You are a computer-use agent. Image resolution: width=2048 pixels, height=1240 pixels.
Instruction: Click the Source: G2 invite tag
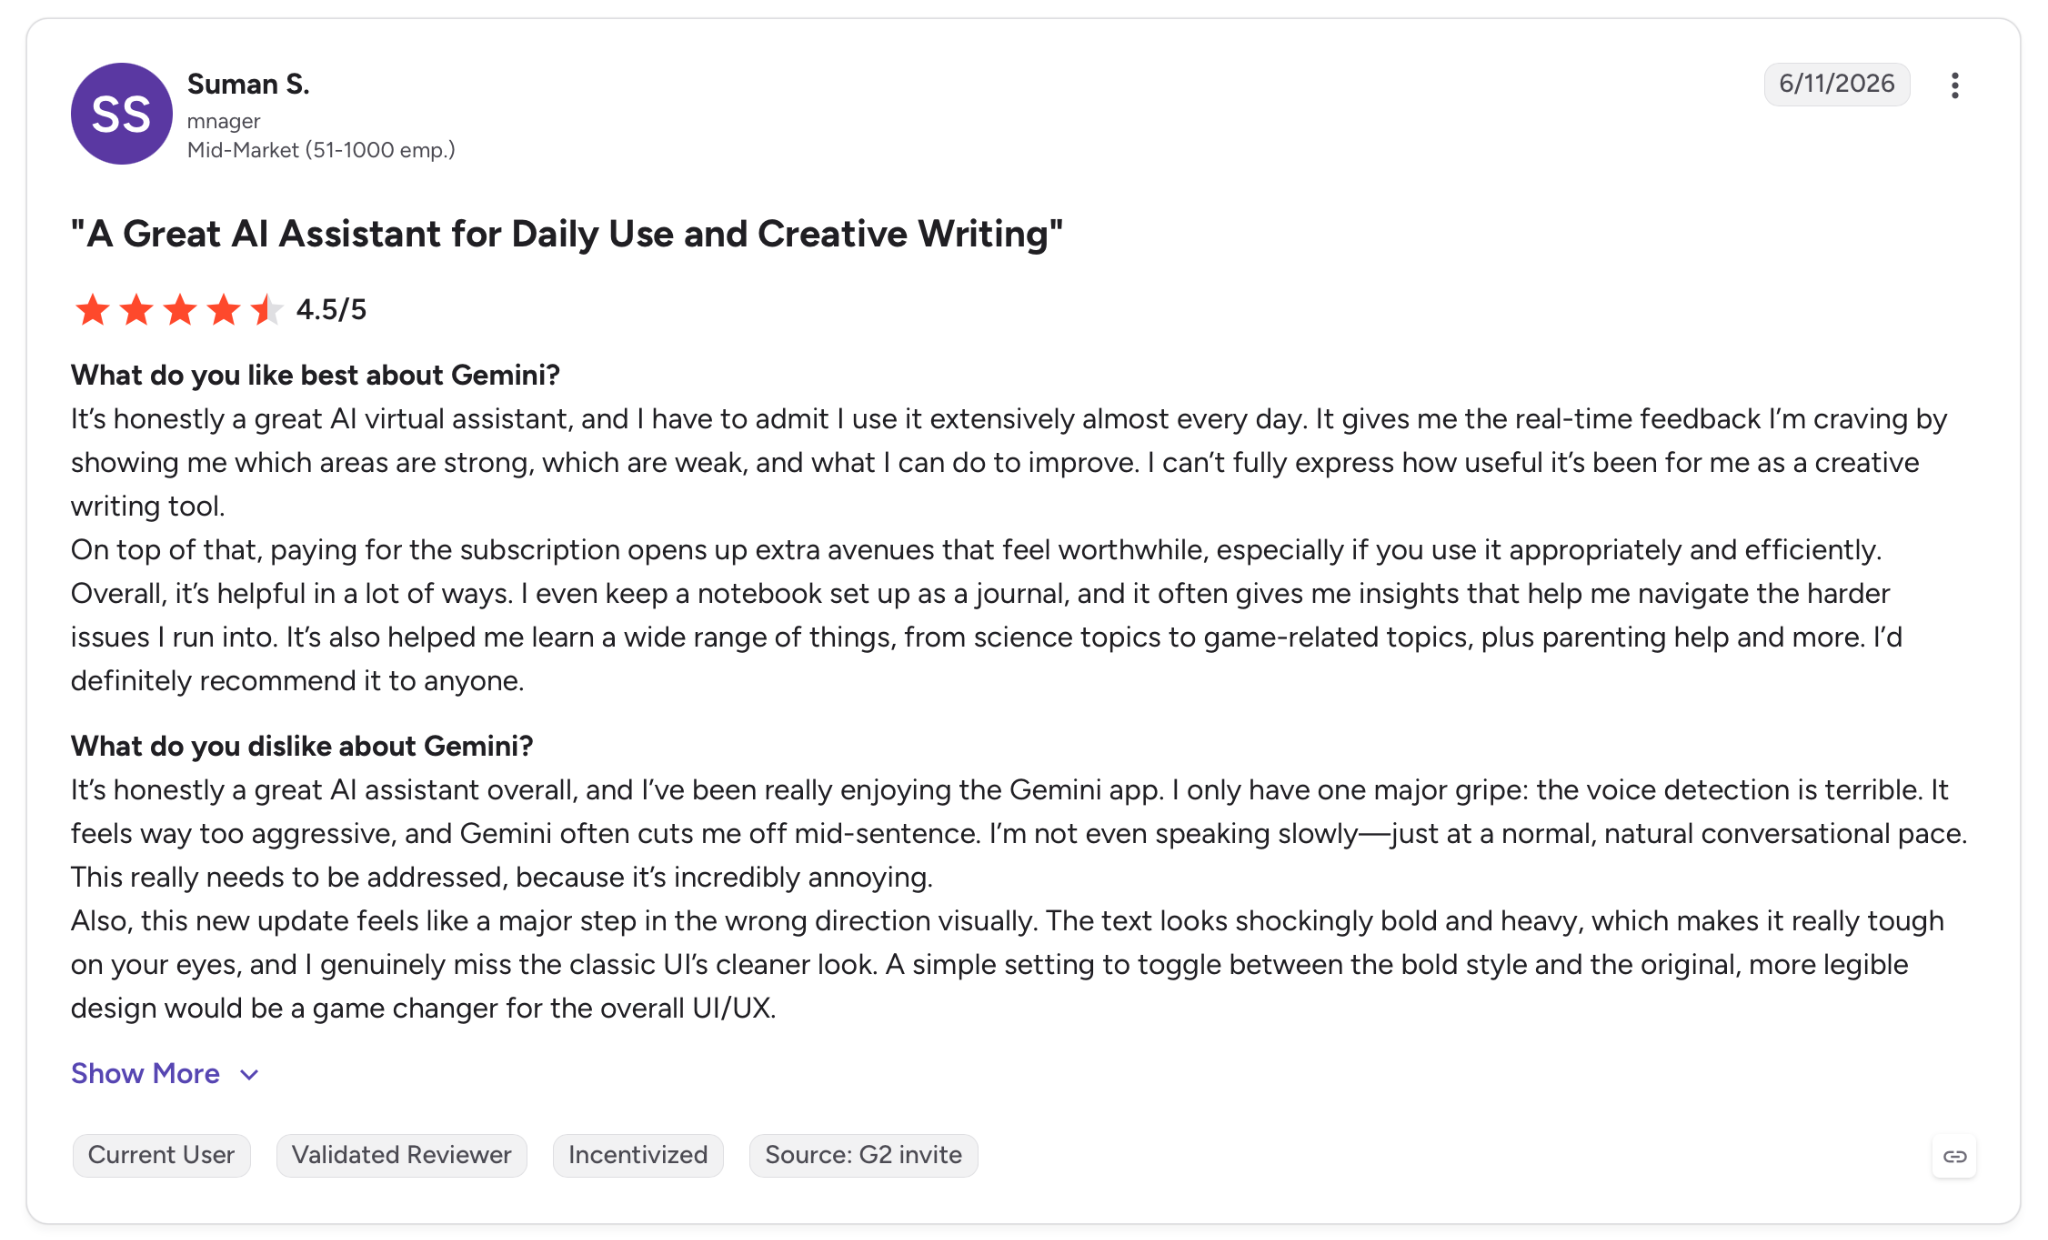(x=863, y=1155)
